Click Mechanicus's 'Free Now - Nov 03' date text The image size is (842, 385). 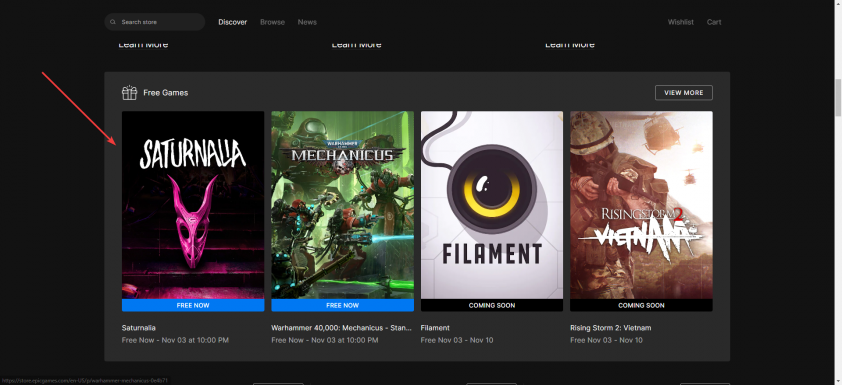[324, 340]
